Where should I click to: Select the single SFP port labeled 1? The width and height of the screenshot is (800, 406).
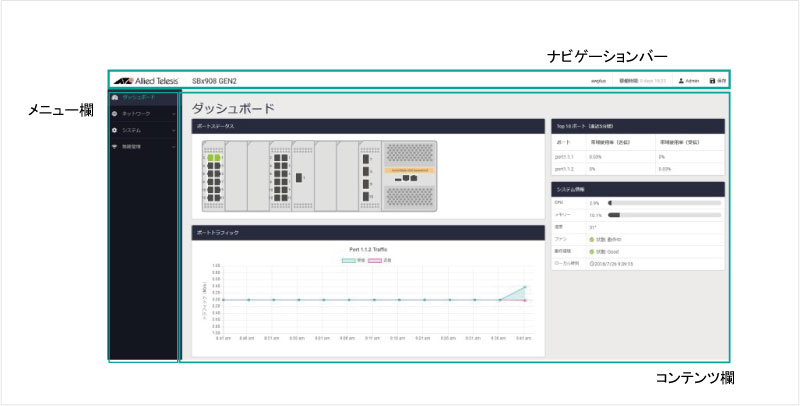click(298, 177)
